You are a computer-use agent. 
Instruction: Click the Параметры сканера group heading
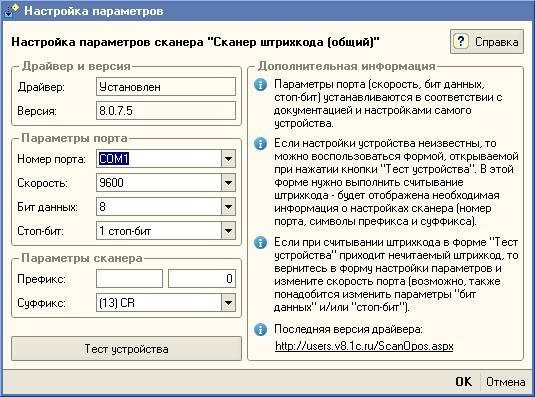[x=82, y=258]
